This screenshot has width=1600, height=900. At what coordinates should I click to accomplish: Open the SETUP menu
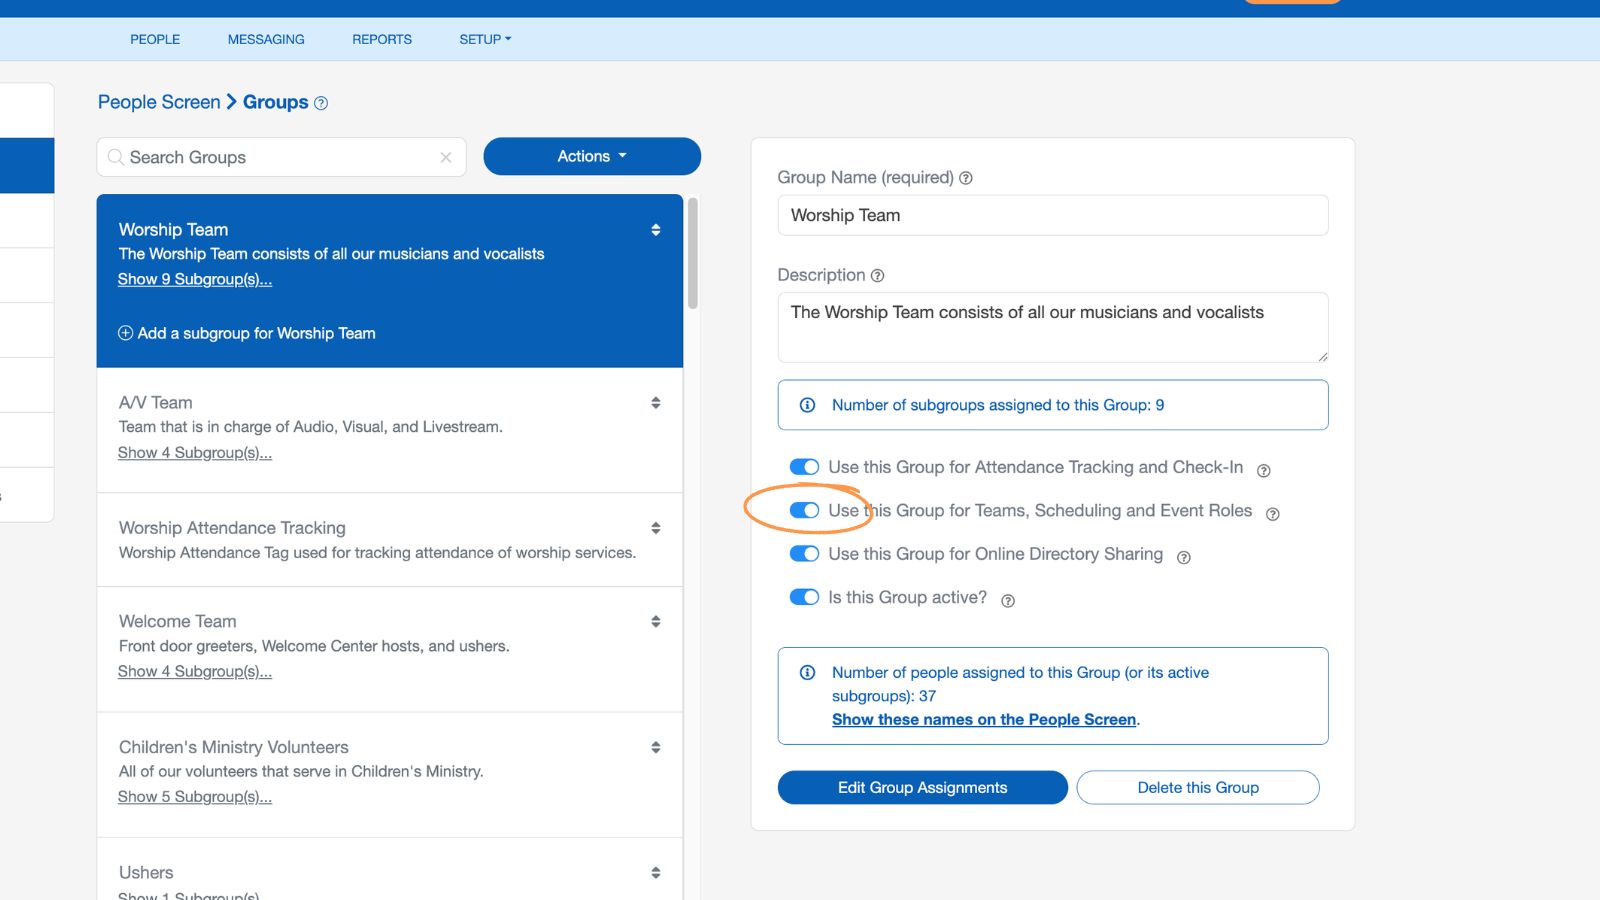(x=484, y=39)
